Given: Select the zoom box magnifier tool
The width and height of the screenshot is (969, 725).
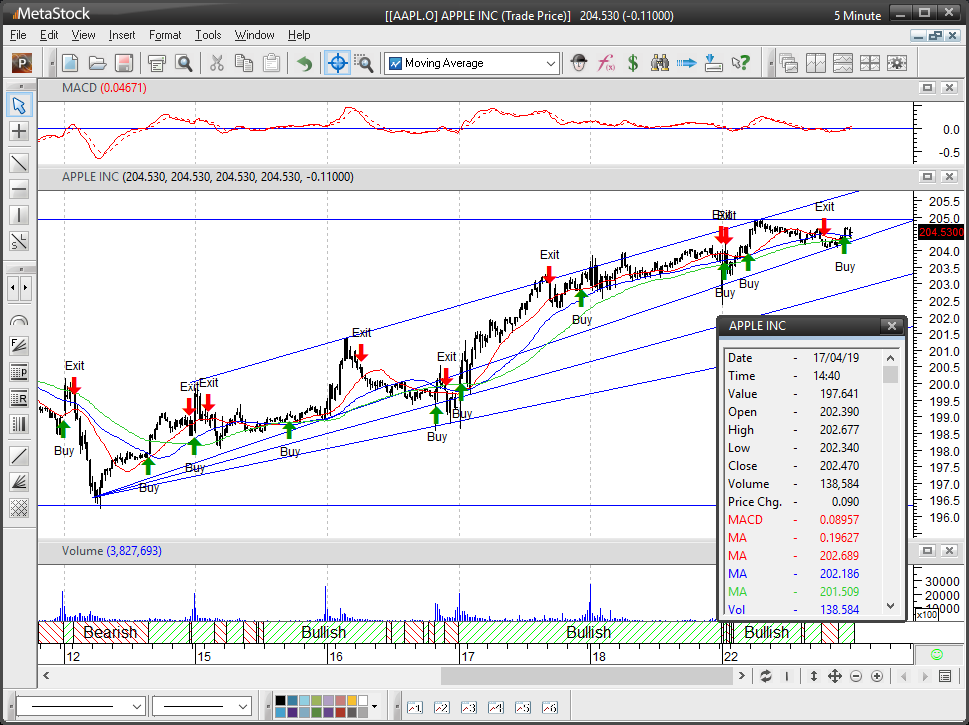Looking at the screenshot, I should (364, 63).
